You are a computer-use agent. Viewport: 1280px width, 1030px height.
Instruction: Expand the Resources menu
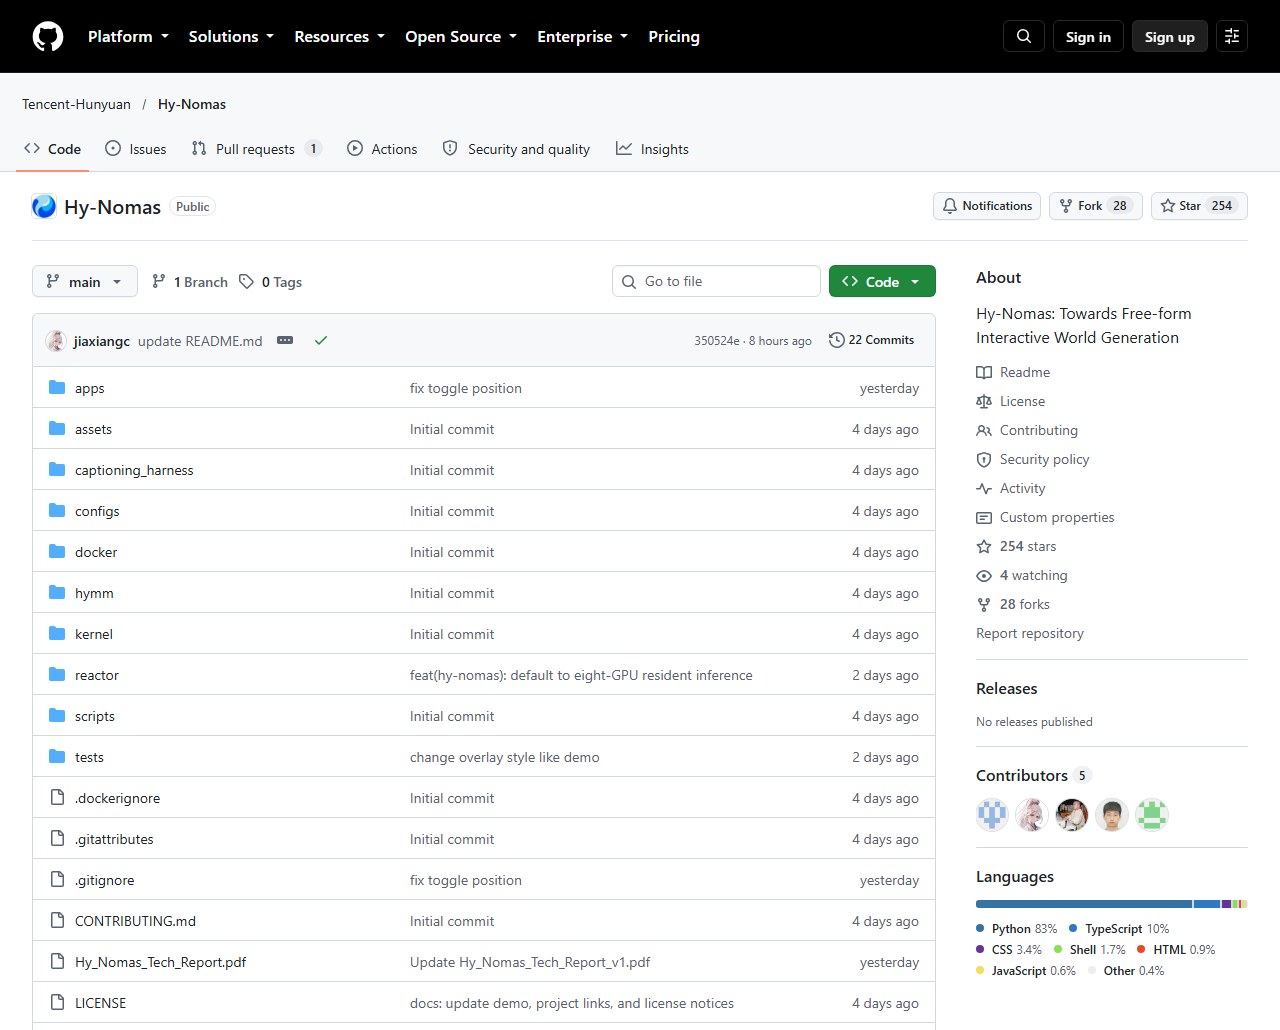click(x=339, y=36)
